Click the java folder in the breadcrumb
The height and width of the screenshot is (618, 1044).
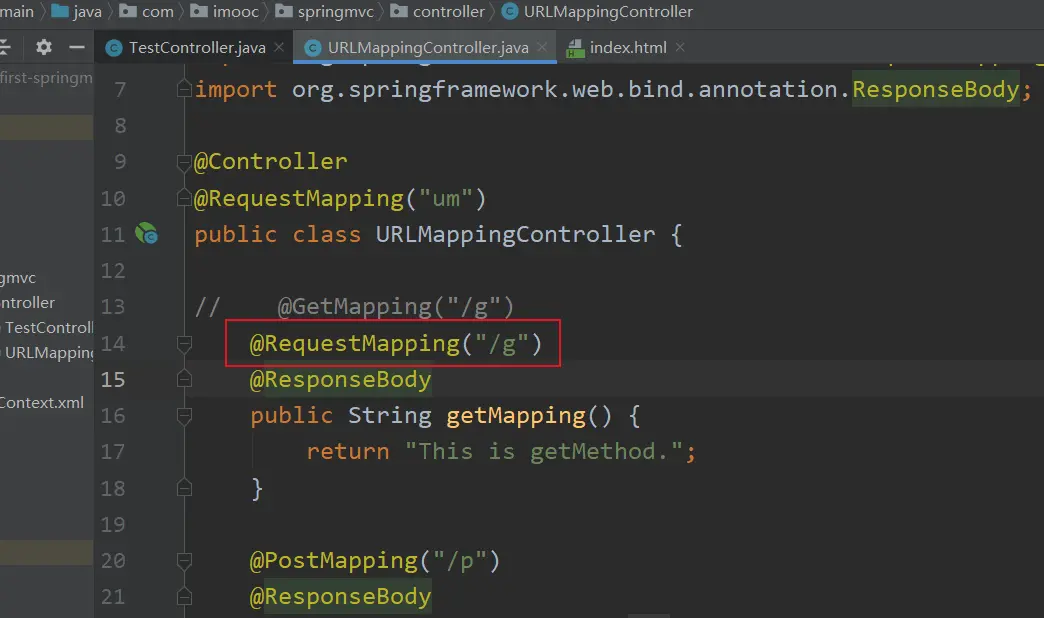click(77, 11)
